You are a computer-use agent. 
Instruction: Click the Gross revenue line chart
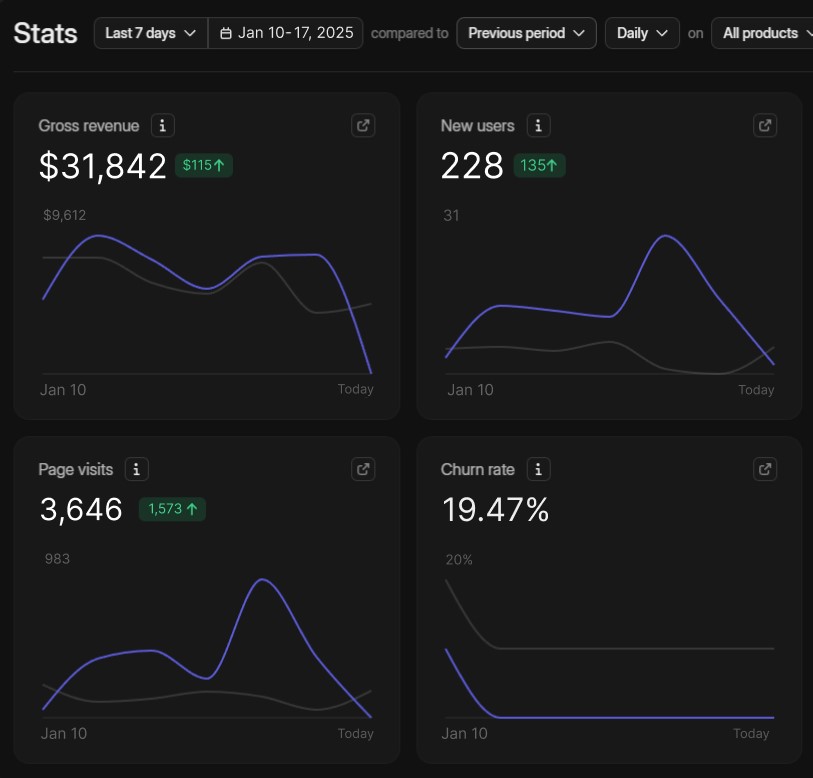point(206,300)
